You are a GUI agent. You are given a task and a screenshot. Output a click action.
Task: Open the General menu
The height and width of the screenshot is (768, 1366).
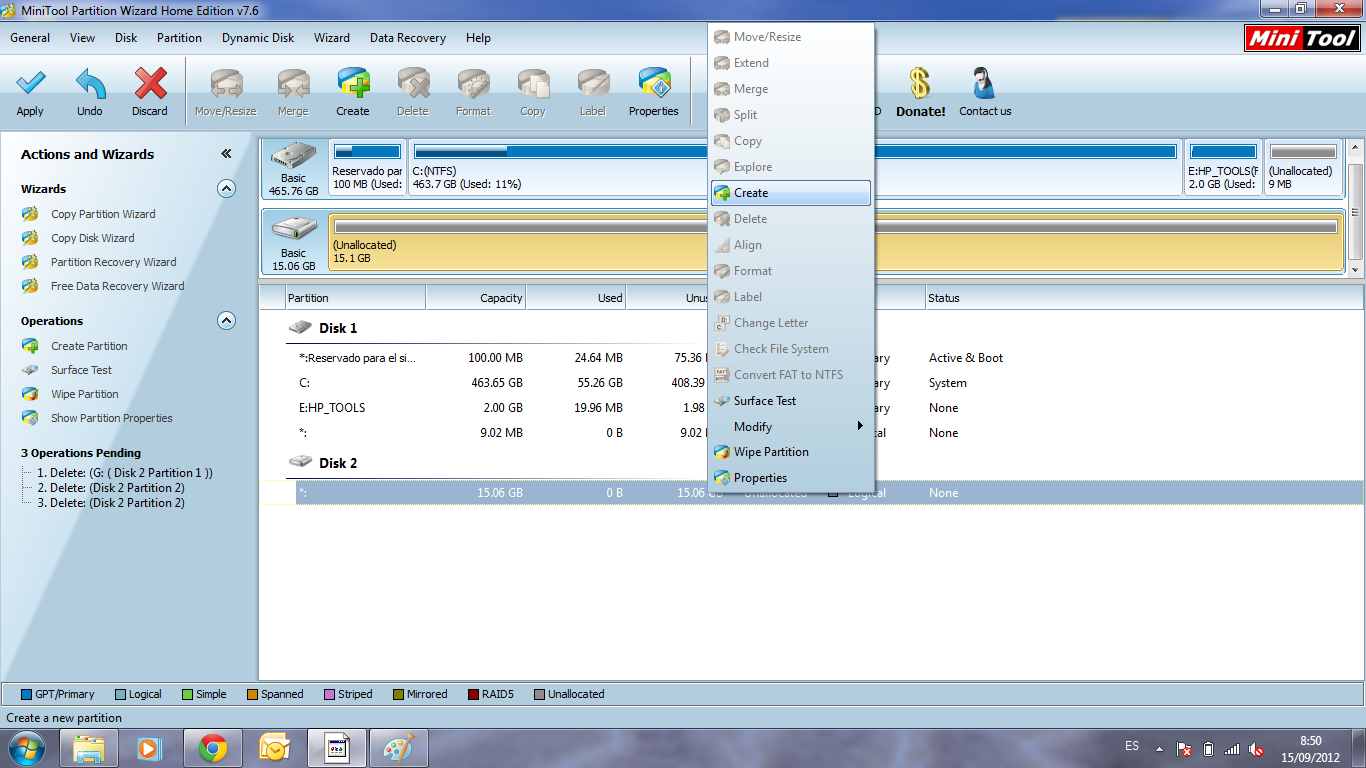[x=30, y=38]
